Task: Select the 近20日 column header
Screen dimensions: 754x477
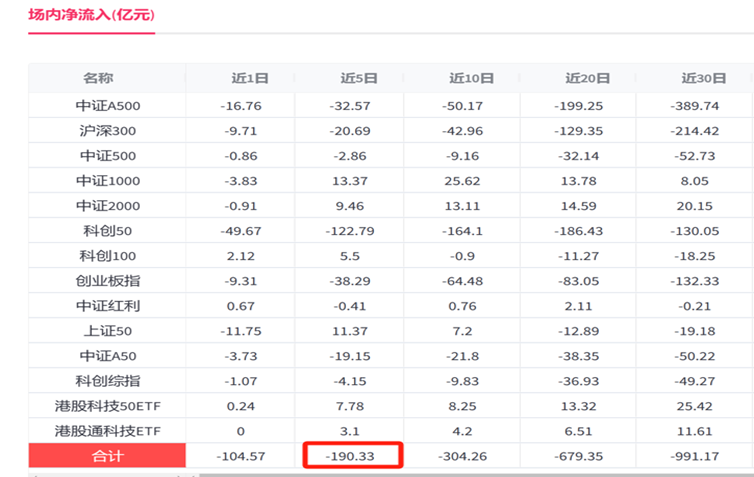Action: pos(588,78)
